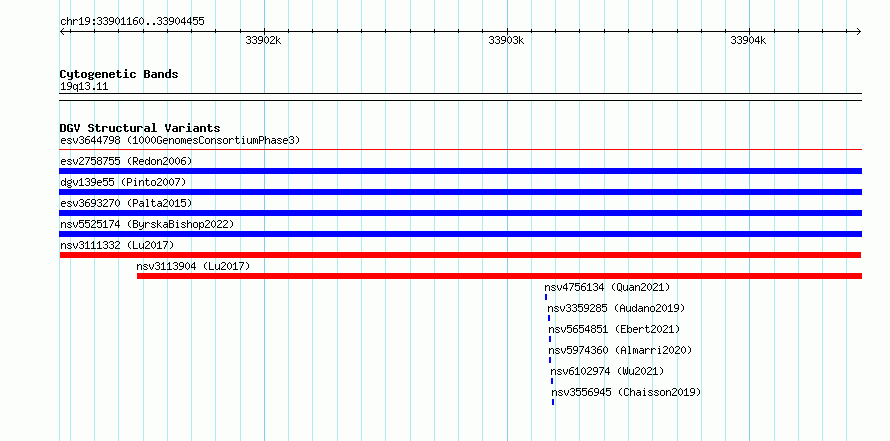890x441 pixels.
Task: Open the nsv3556945 (Chaisson2019) label
Action: click(x=626, y=392)
